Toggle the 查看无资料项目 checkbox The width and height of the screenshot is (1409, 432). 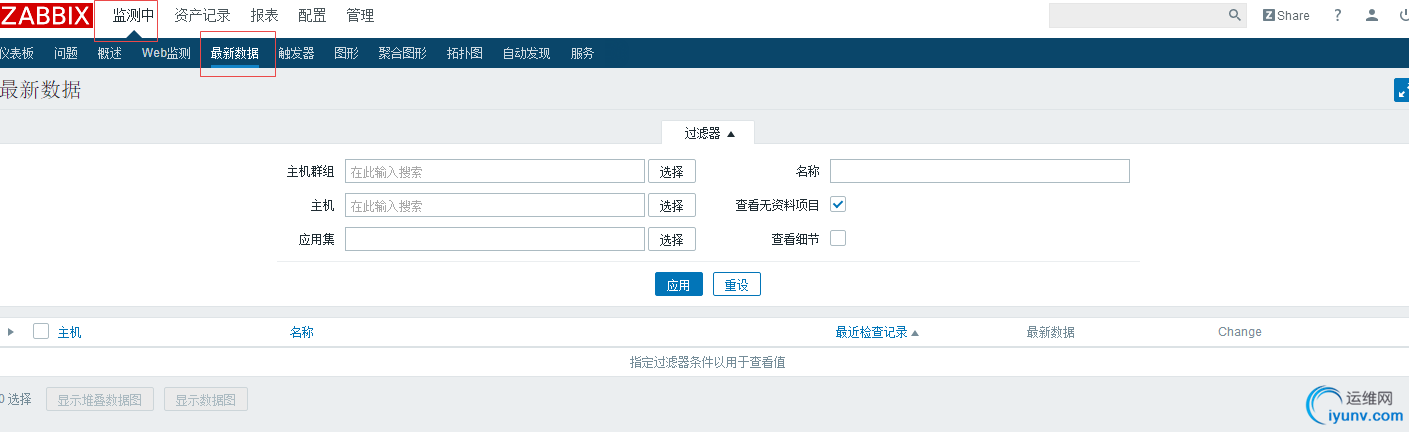click(838, 204)
